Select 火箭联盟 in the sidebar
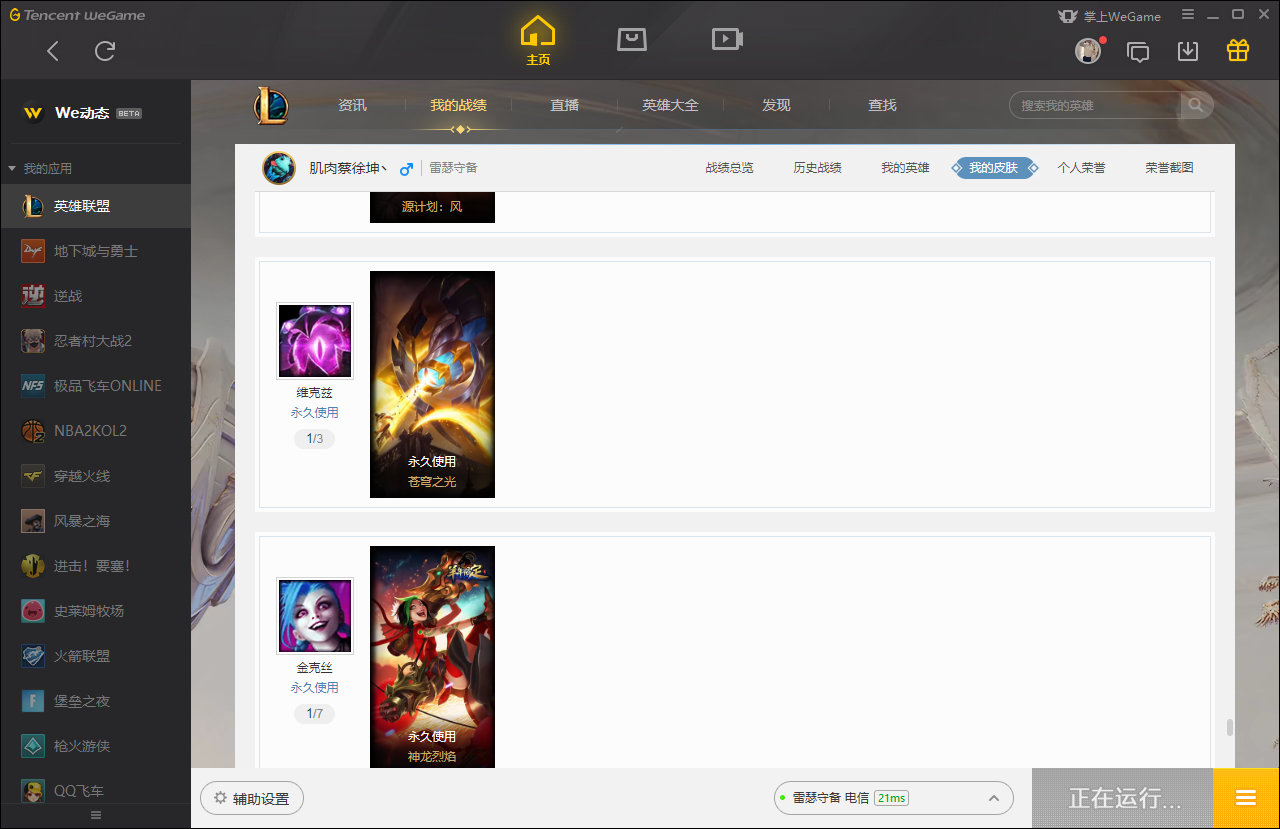The height and width of the screenshot is (829, 1280). coord(95,656)
